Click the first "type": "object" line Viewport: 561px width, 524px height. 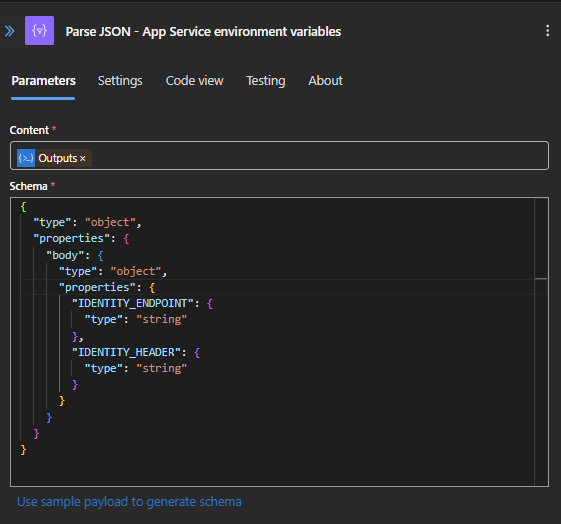(x=88, y=222)
